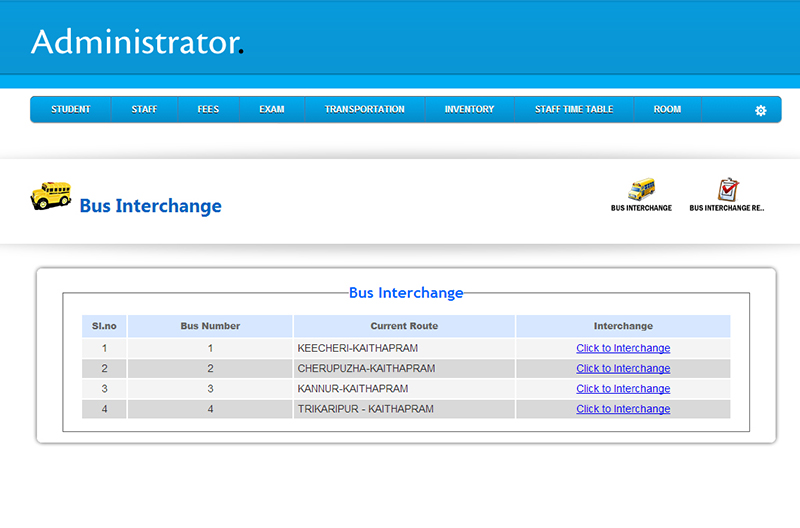The height and width of the screenshot is (528, 800).
Task: Open the Staff menu
Action: pos(144,109)
